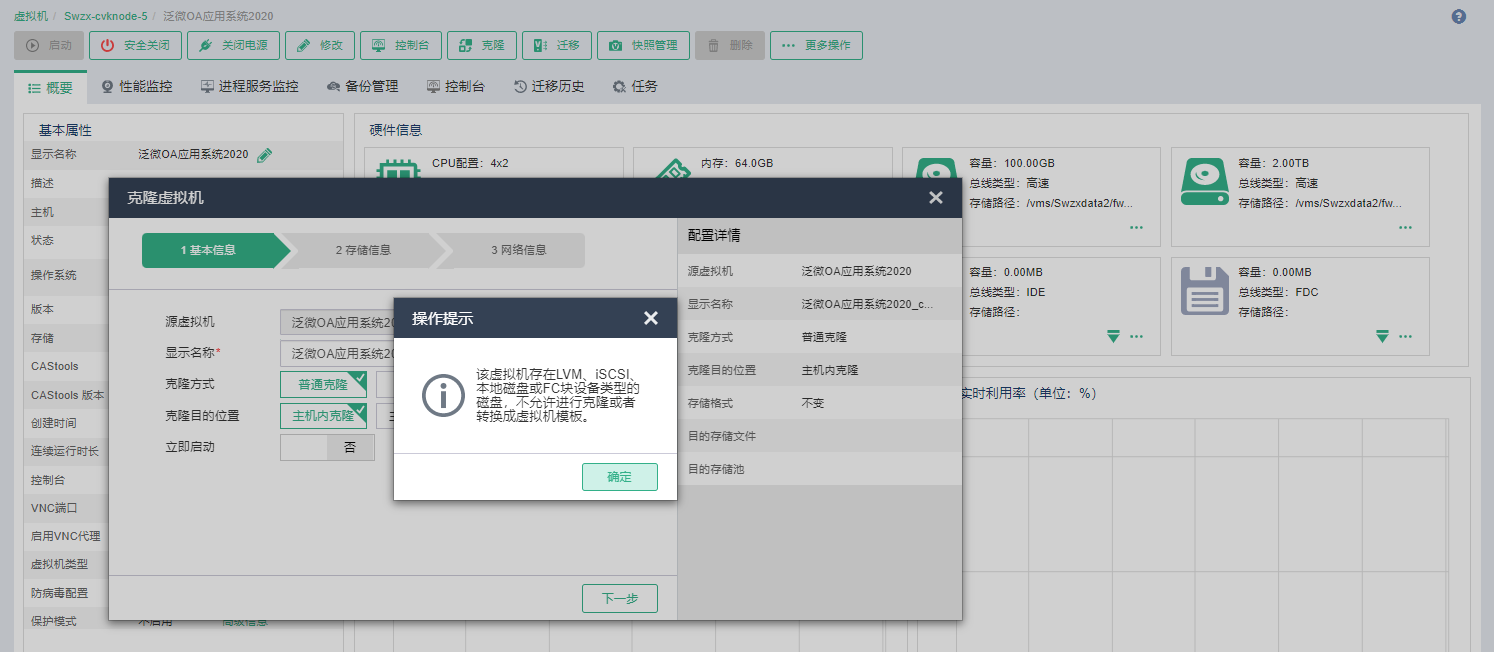Image resolution: width=1494 pixels, height=652 pixels.
Task: Switch to the 迁移历史 tab
Action: pyautogui.click(x=549, y=87)
